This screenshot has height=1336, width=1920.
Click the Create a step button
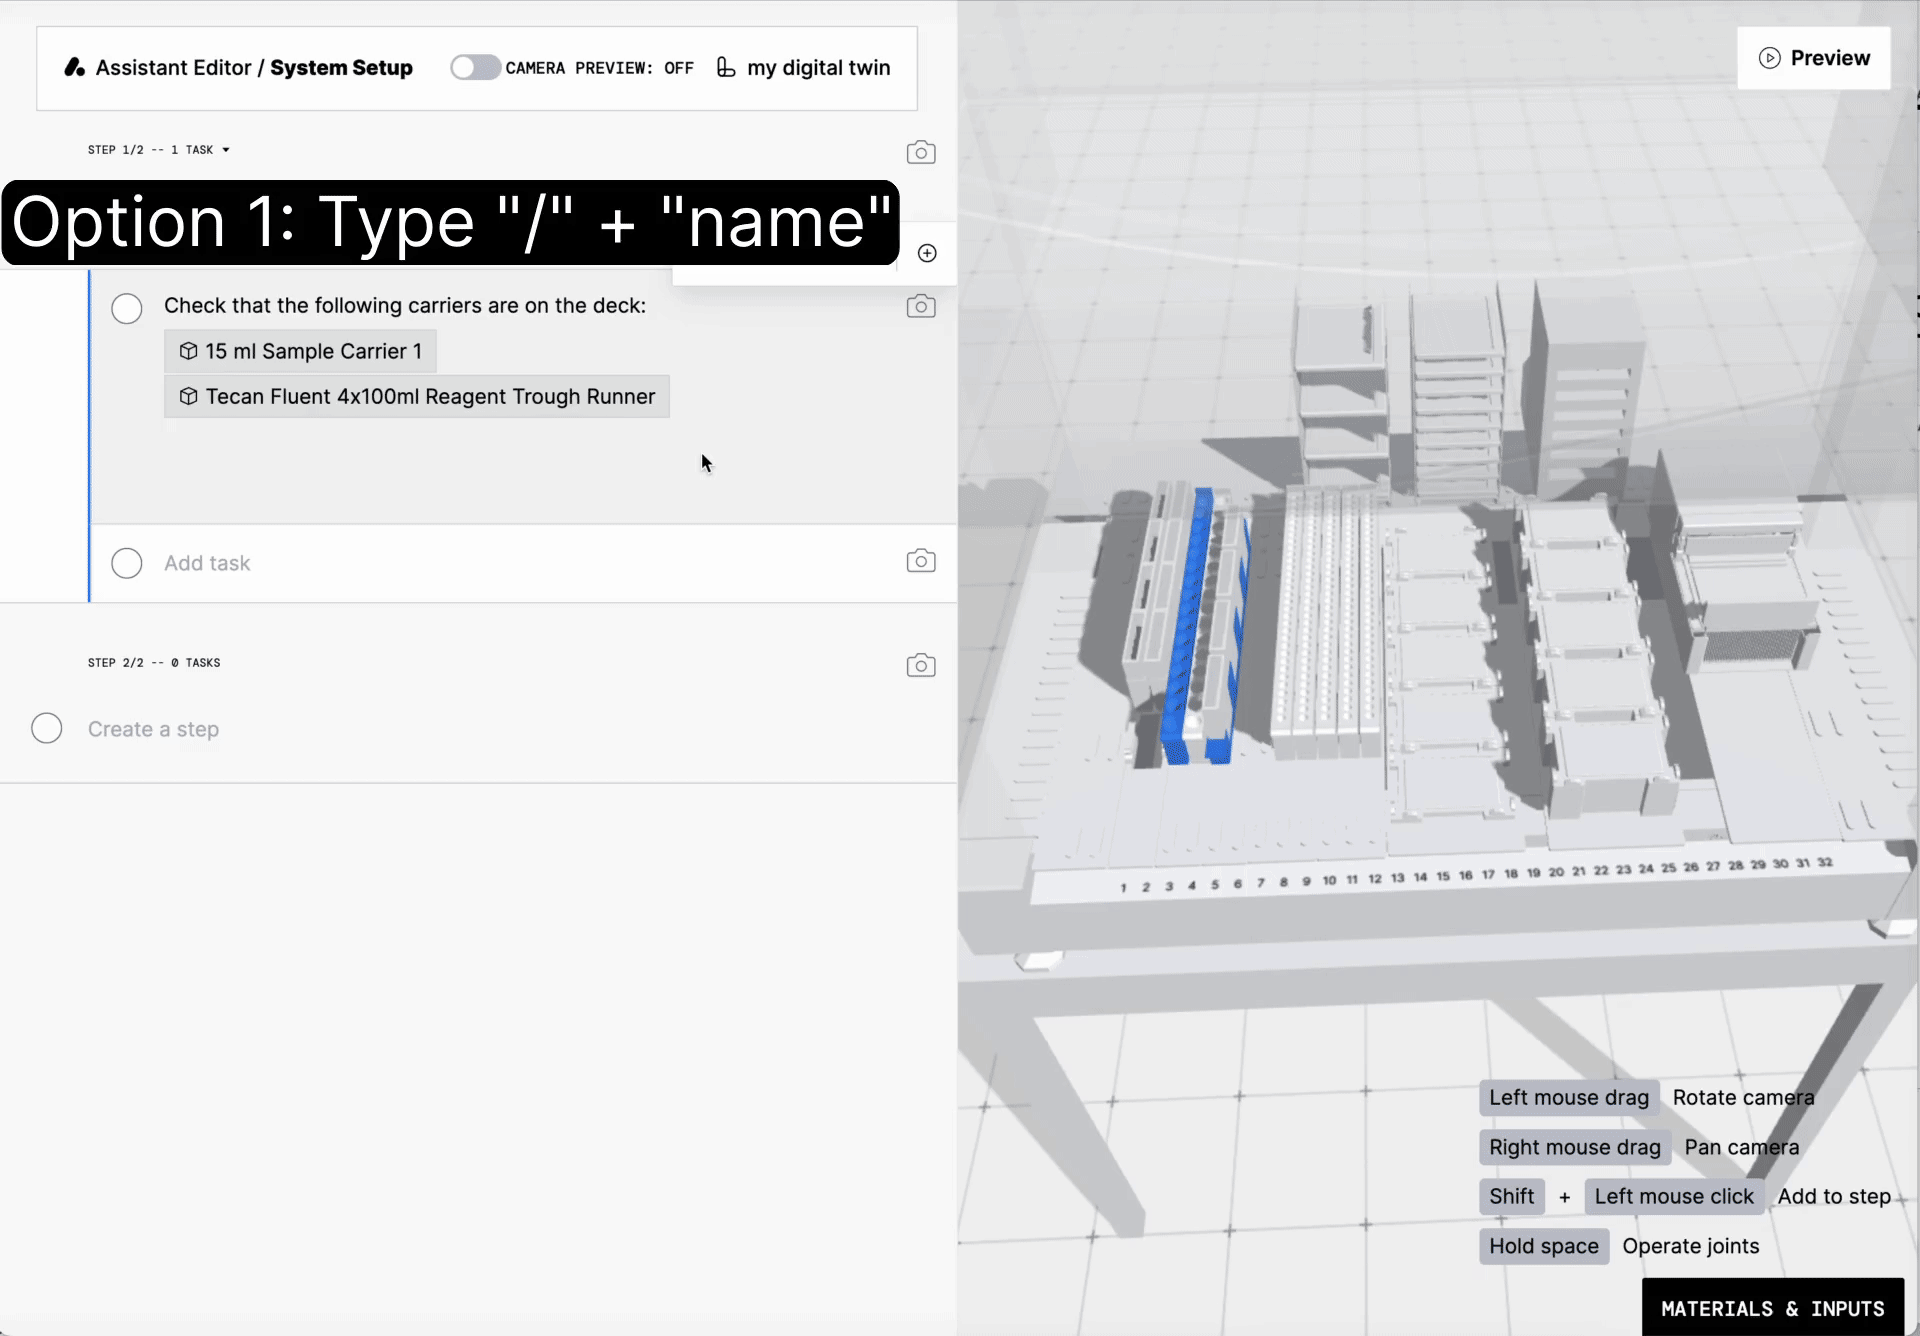[152, 728]
